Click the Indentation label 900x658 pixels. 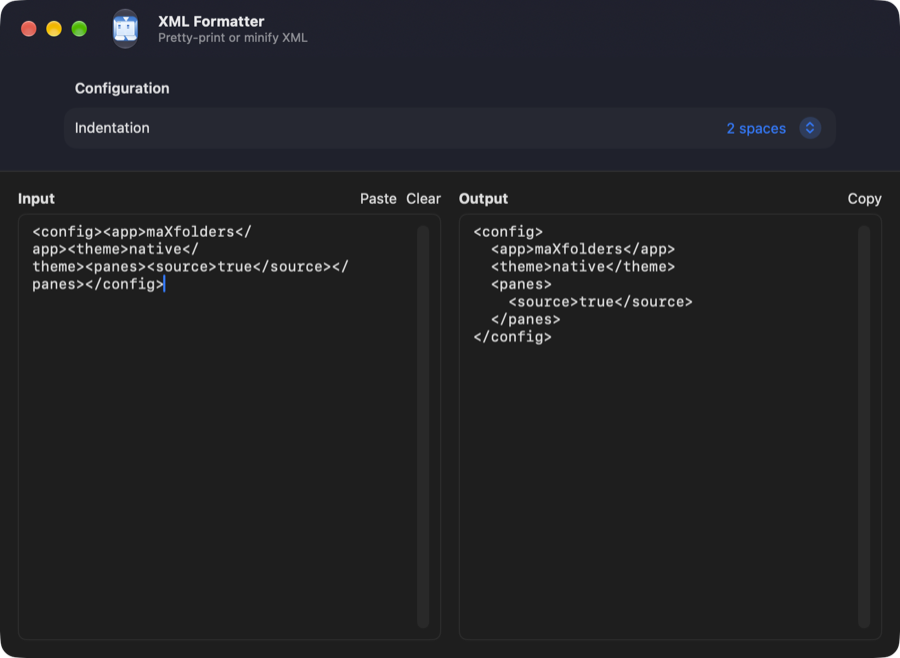(x=112, y=128)
